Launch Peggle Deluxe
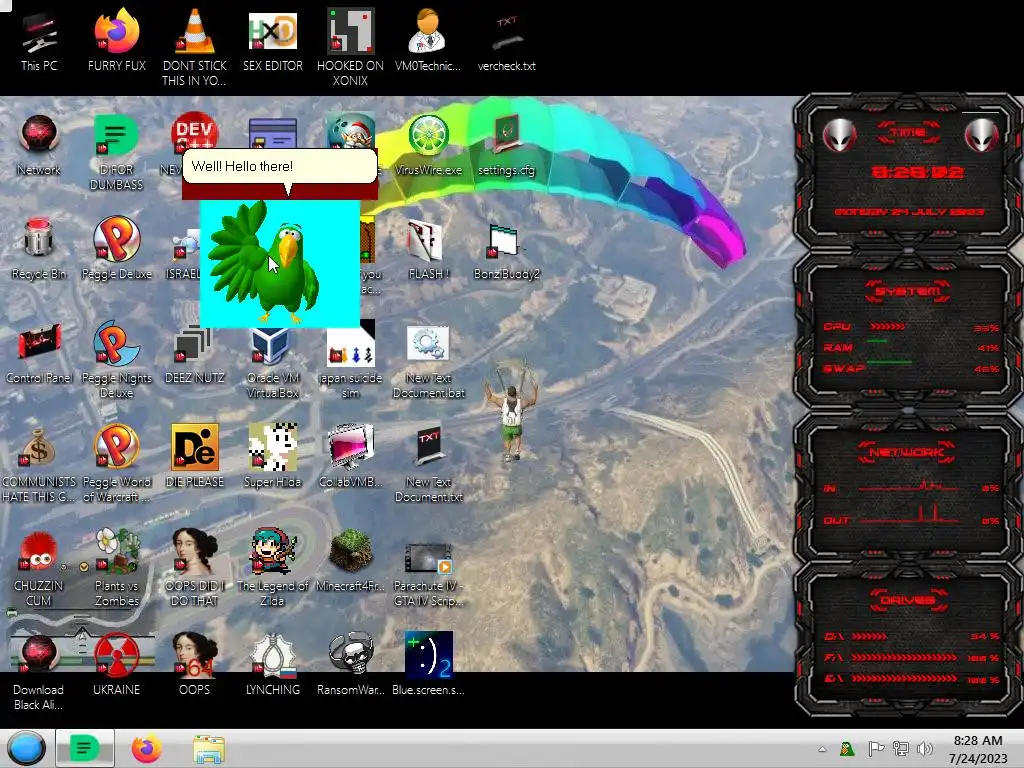1024x768 pixels. pyautogui.click(x=116, y=249)
